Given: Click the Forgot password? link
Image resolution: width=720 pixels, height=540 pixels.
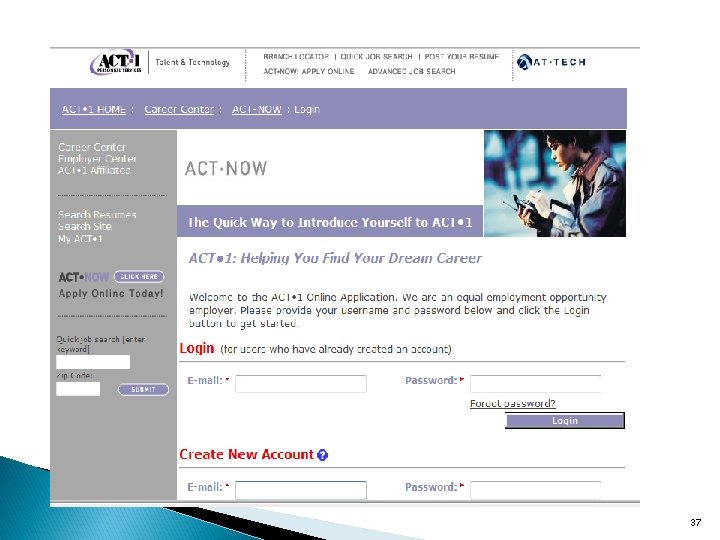Looking at the screenshot, I should pyautogui.click(x=512, y=403).
